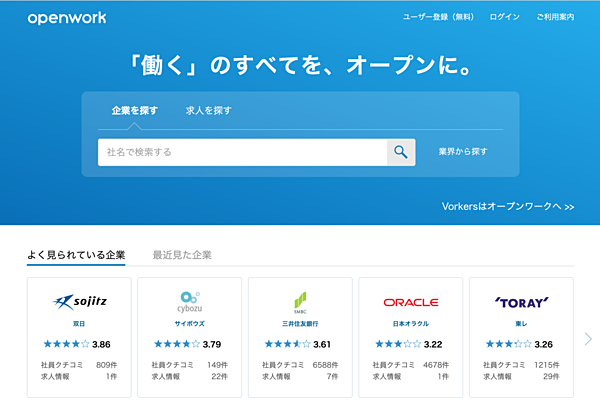Open the Oracle company logo
Screen dimensions: 600x406
410,302
